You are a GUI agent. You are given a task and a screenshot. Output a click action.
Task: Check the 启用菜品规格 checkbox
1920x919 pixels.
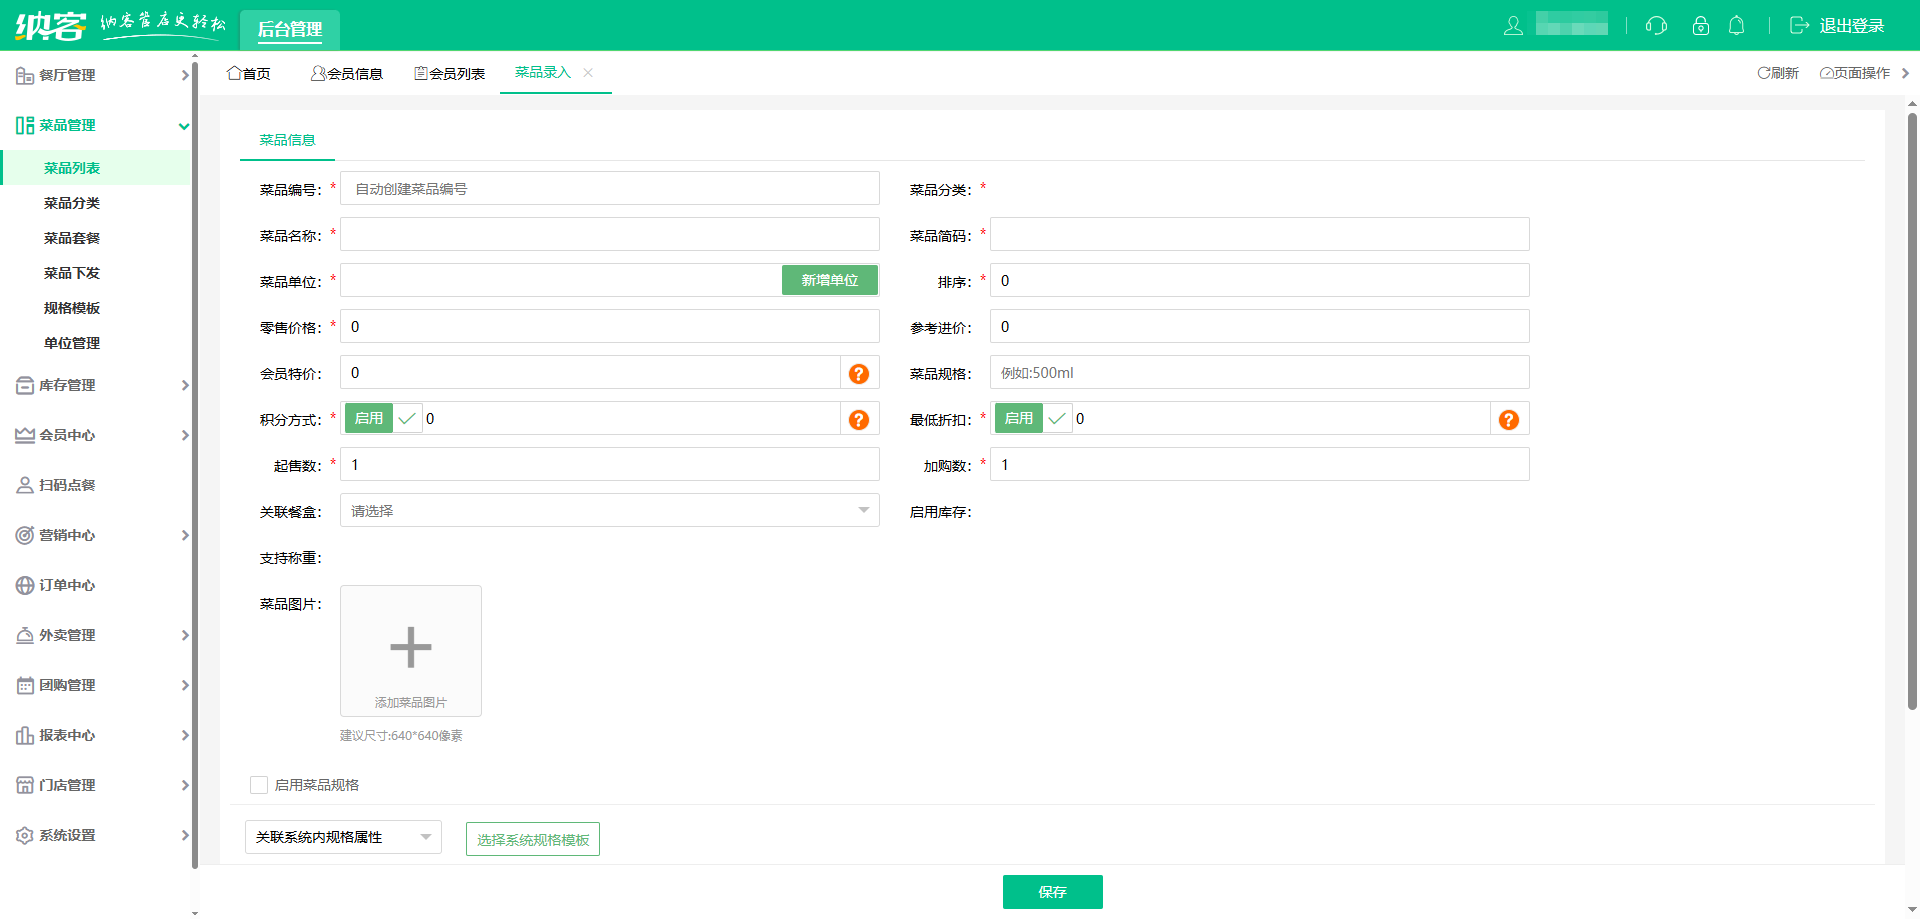[x=259, y=785]
